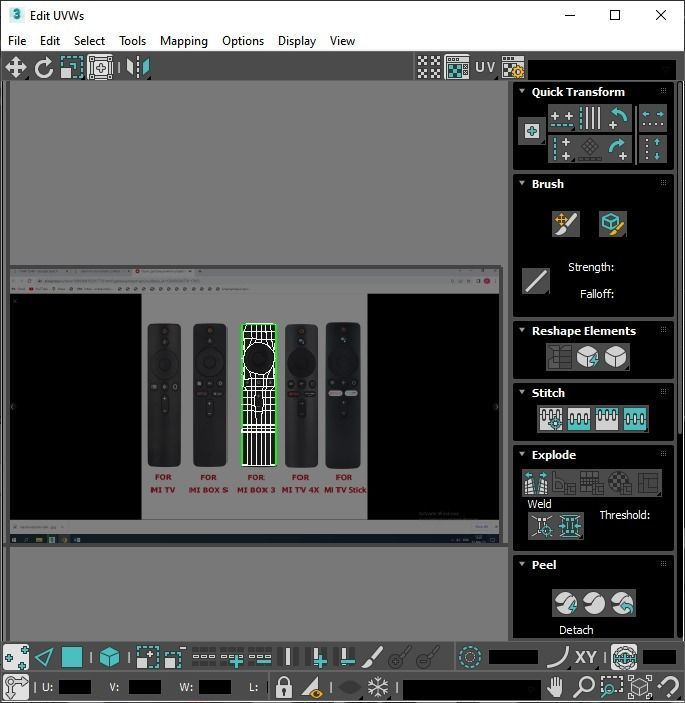Toggle Polygon sub-object mode
This screenshot has height=703, width=685.
[72, 658]
